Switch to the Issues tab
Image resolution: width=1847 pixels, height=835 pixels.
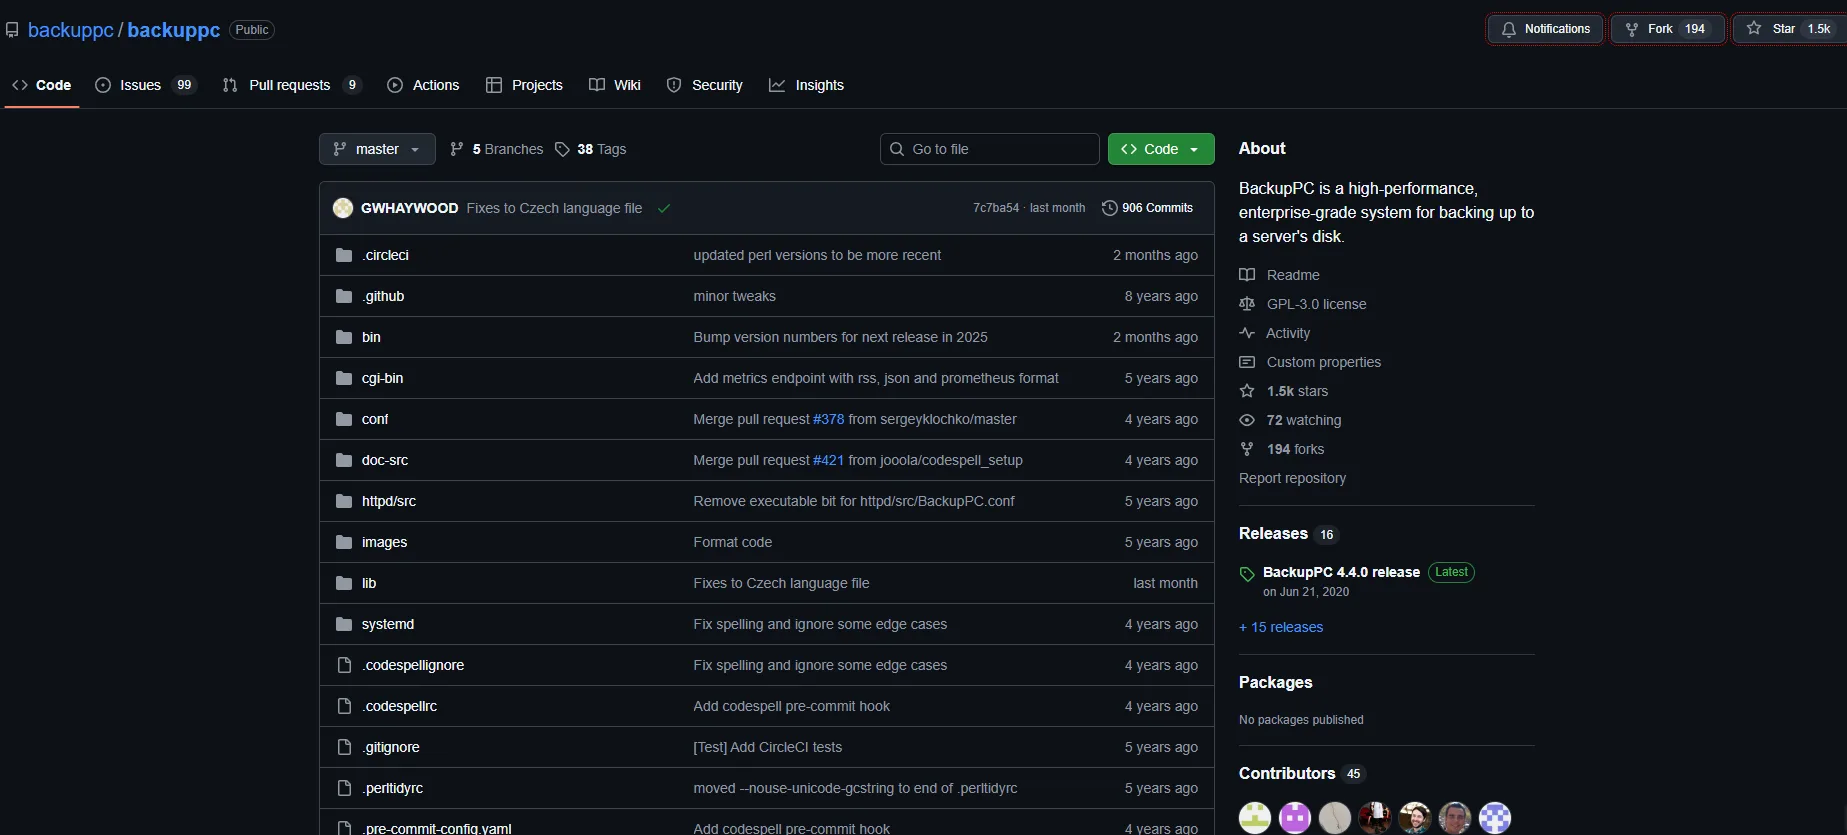pyautogui.click(x=146, y=85)
